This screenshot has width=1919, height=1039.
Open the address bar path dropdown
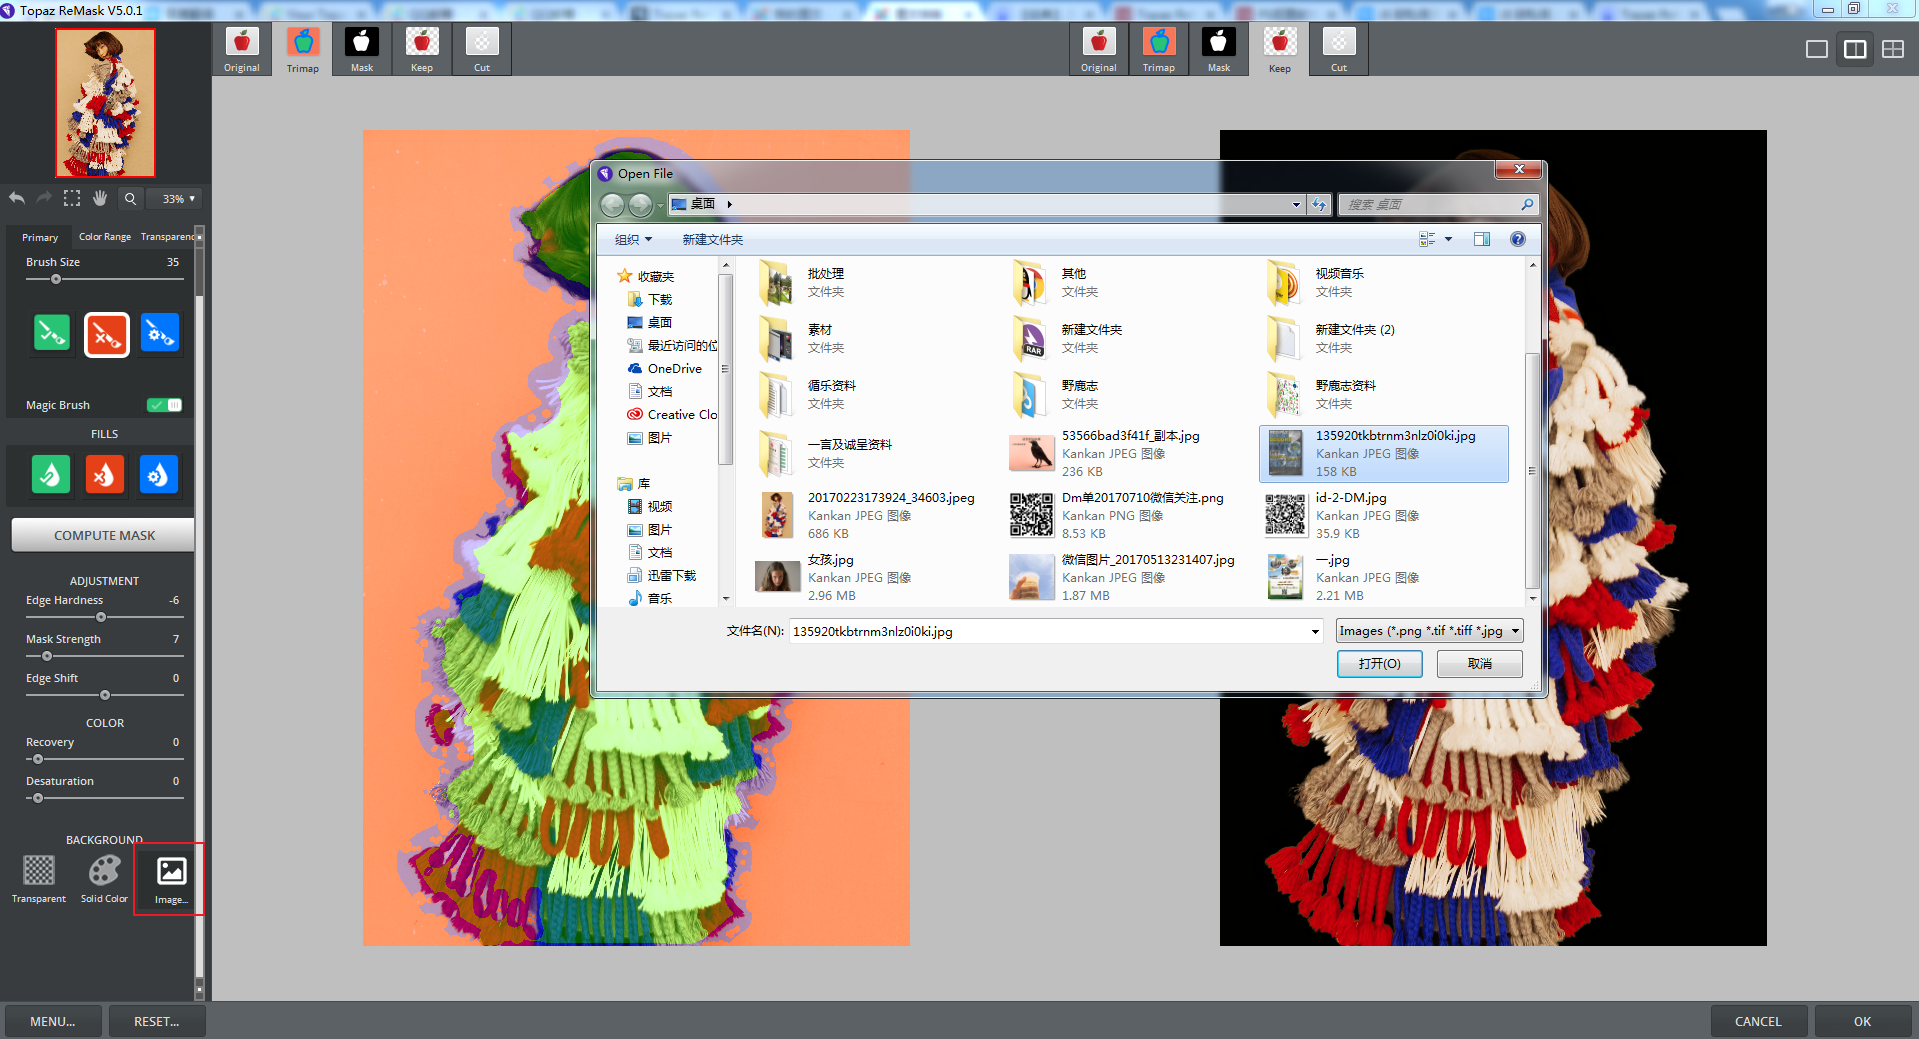(1296, 204)
